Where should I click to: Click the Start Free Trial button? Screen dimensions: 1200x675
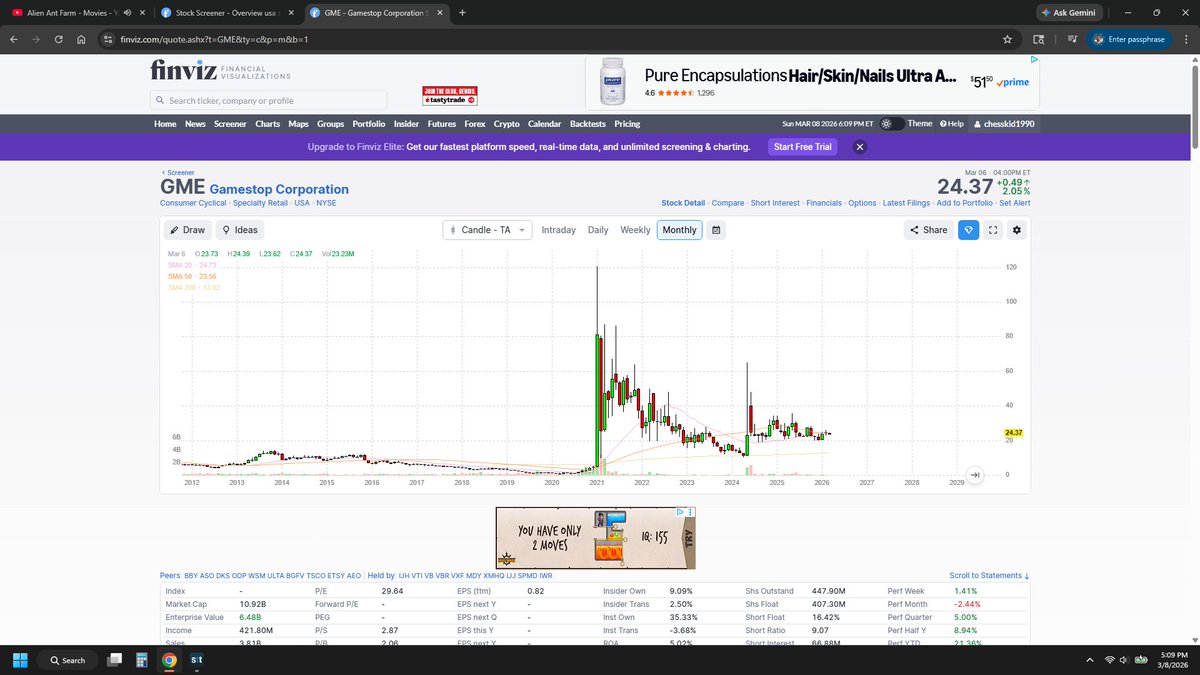(803, 147)
